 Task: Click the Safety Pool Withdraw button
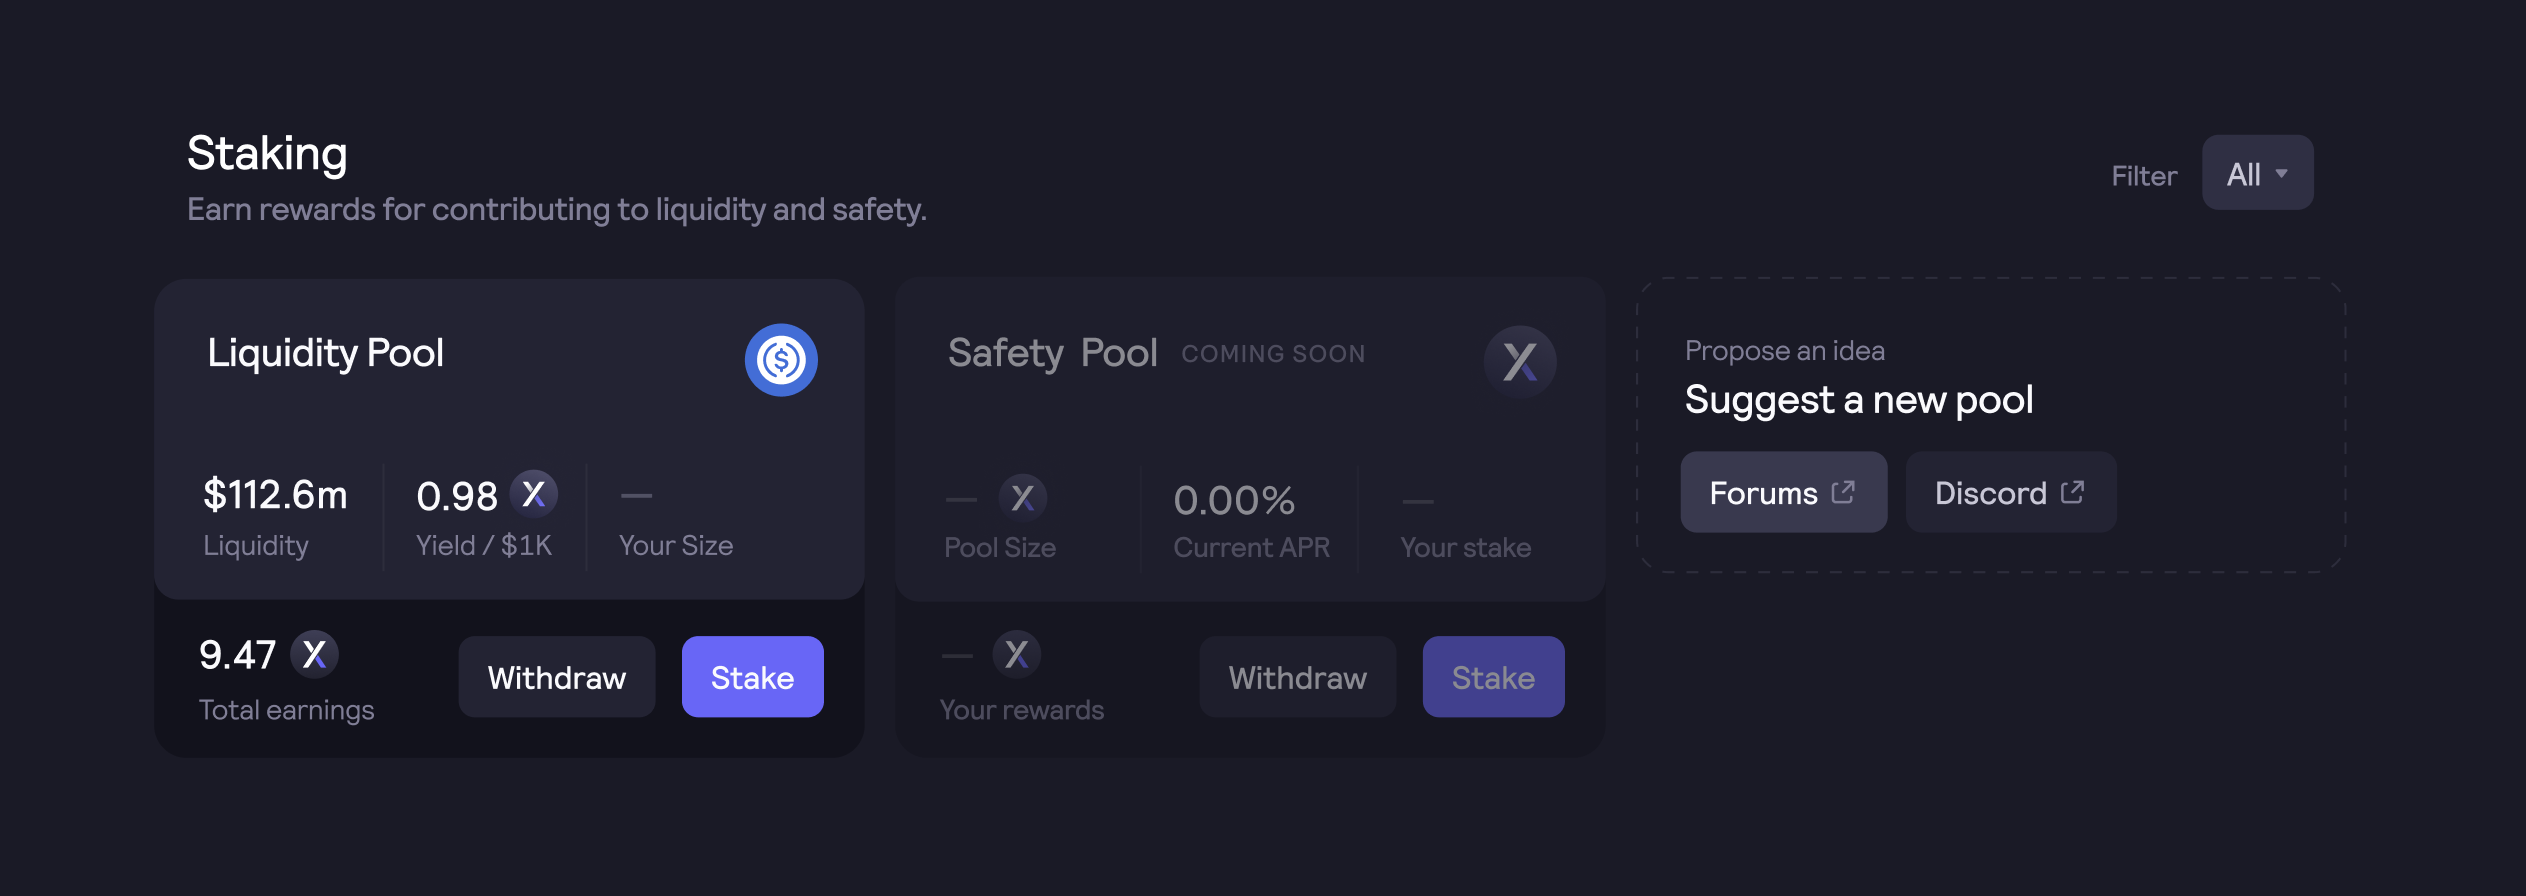point(1298,677)
